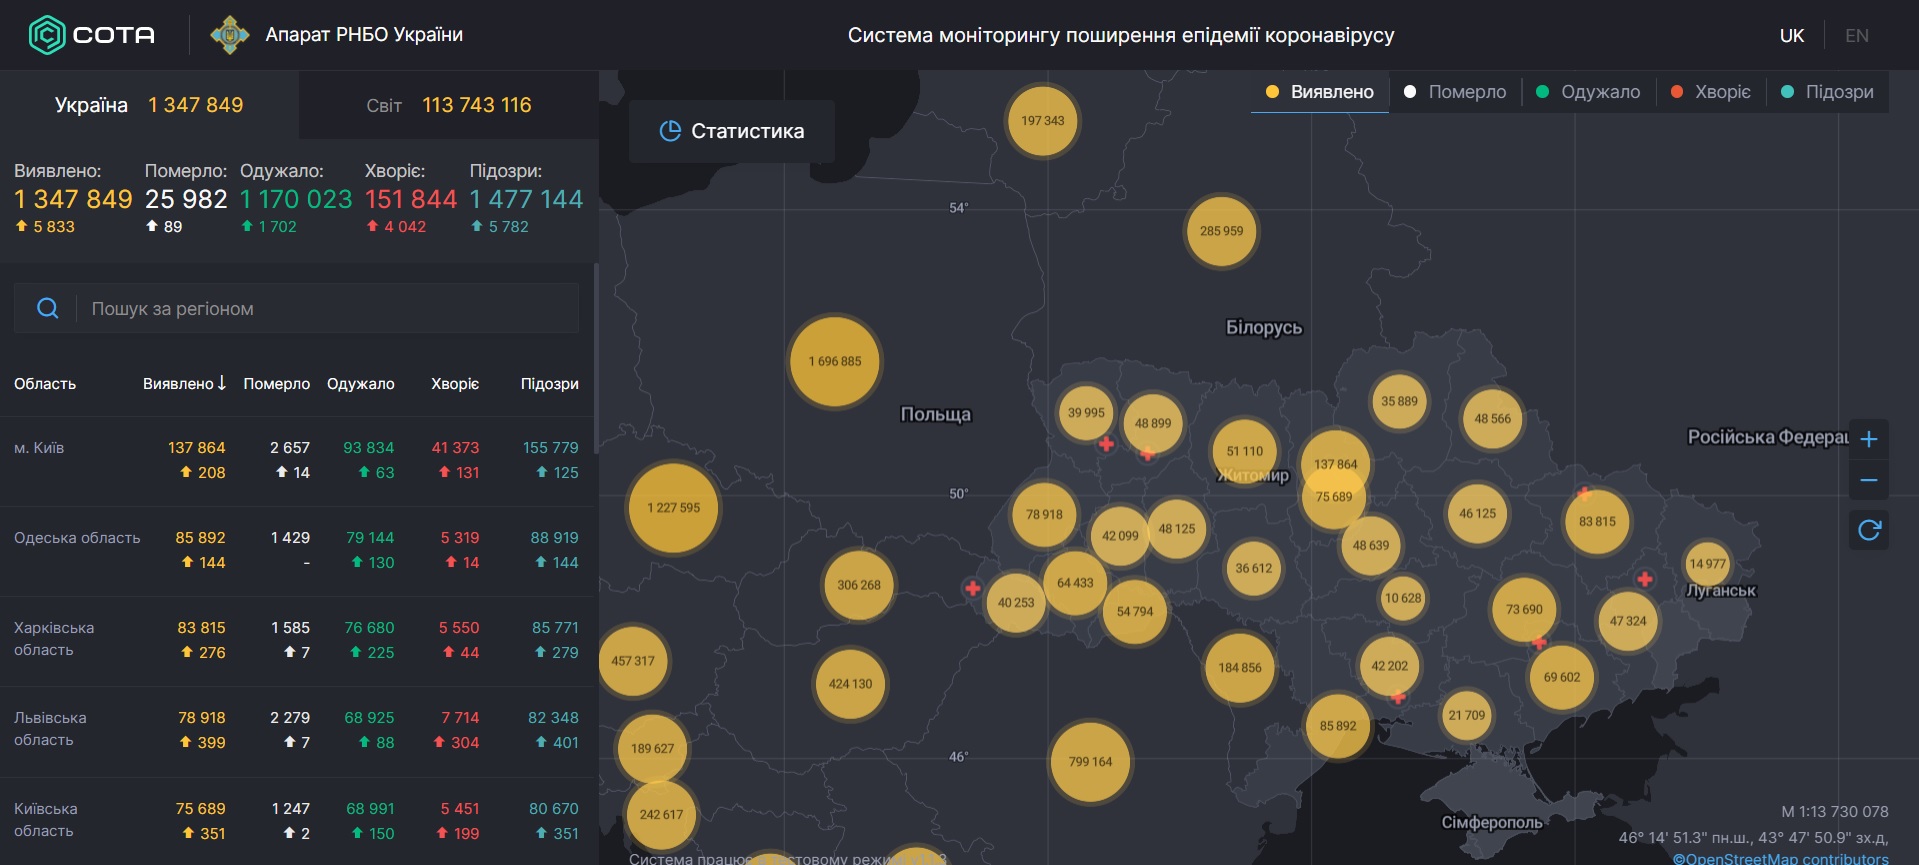The image size is (1919, 865).
Task: Switch language to EN
Action: click(1856, 36)
